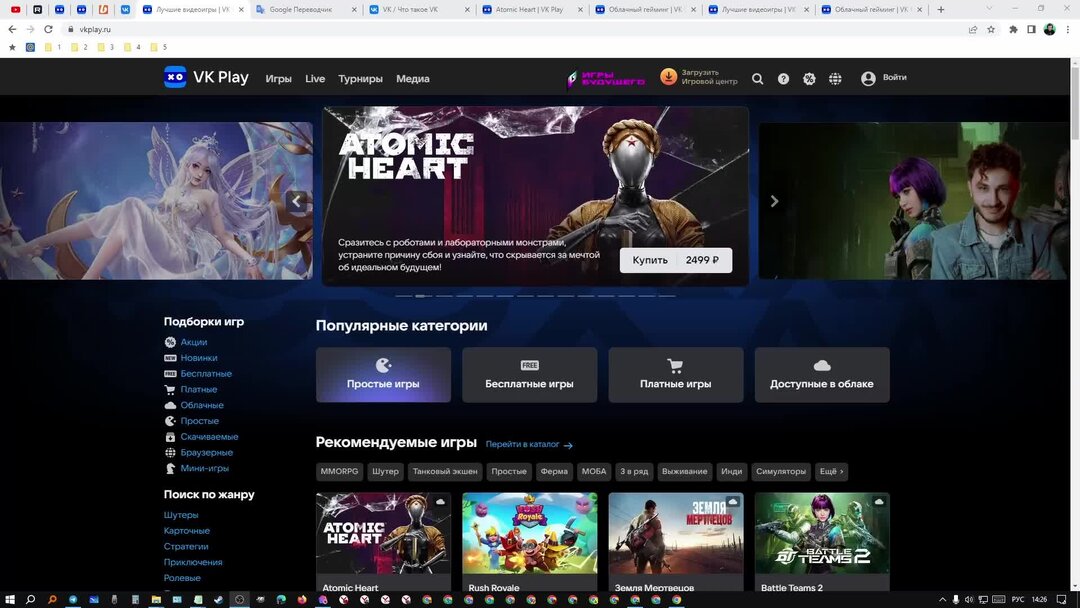The height and width of the screenshot is (608, 1080).
Task: Open Облачные in sidebar collections
Action: pos(202,406)
